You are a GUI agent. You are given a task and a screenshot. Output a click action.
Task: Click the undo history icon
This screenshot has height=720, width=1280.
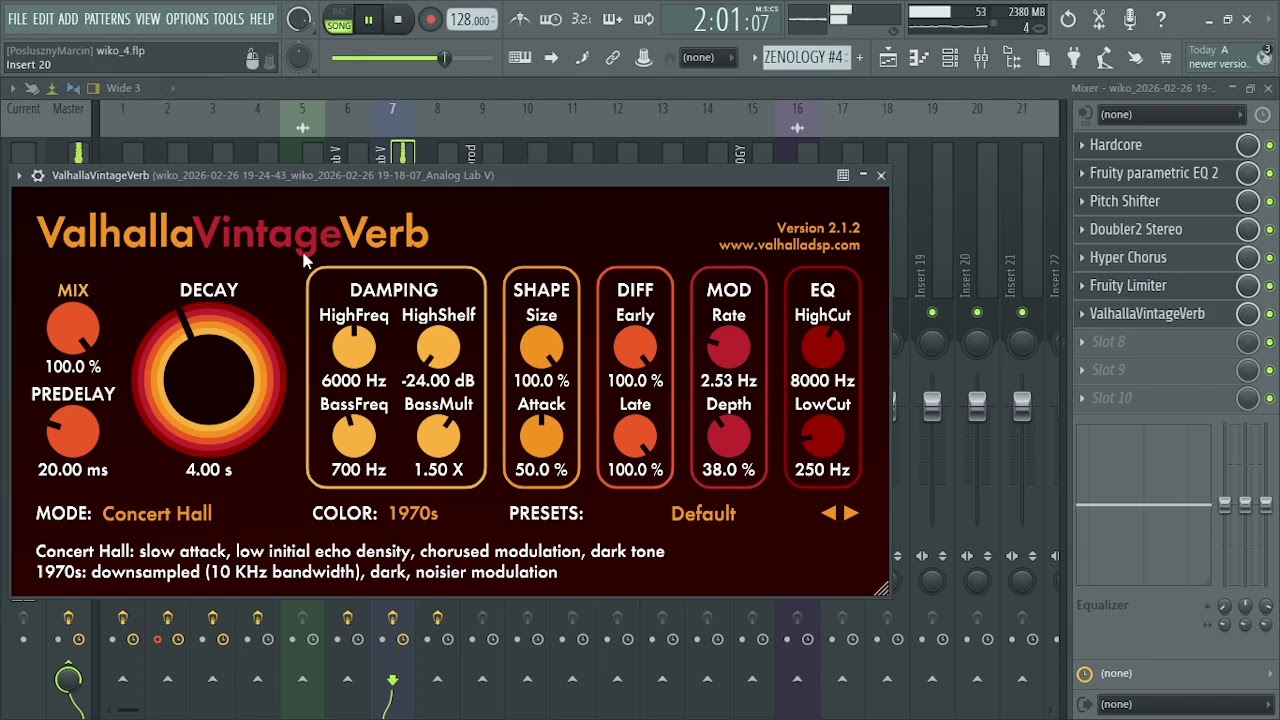pyautogui.click(x=1068, y=19)
